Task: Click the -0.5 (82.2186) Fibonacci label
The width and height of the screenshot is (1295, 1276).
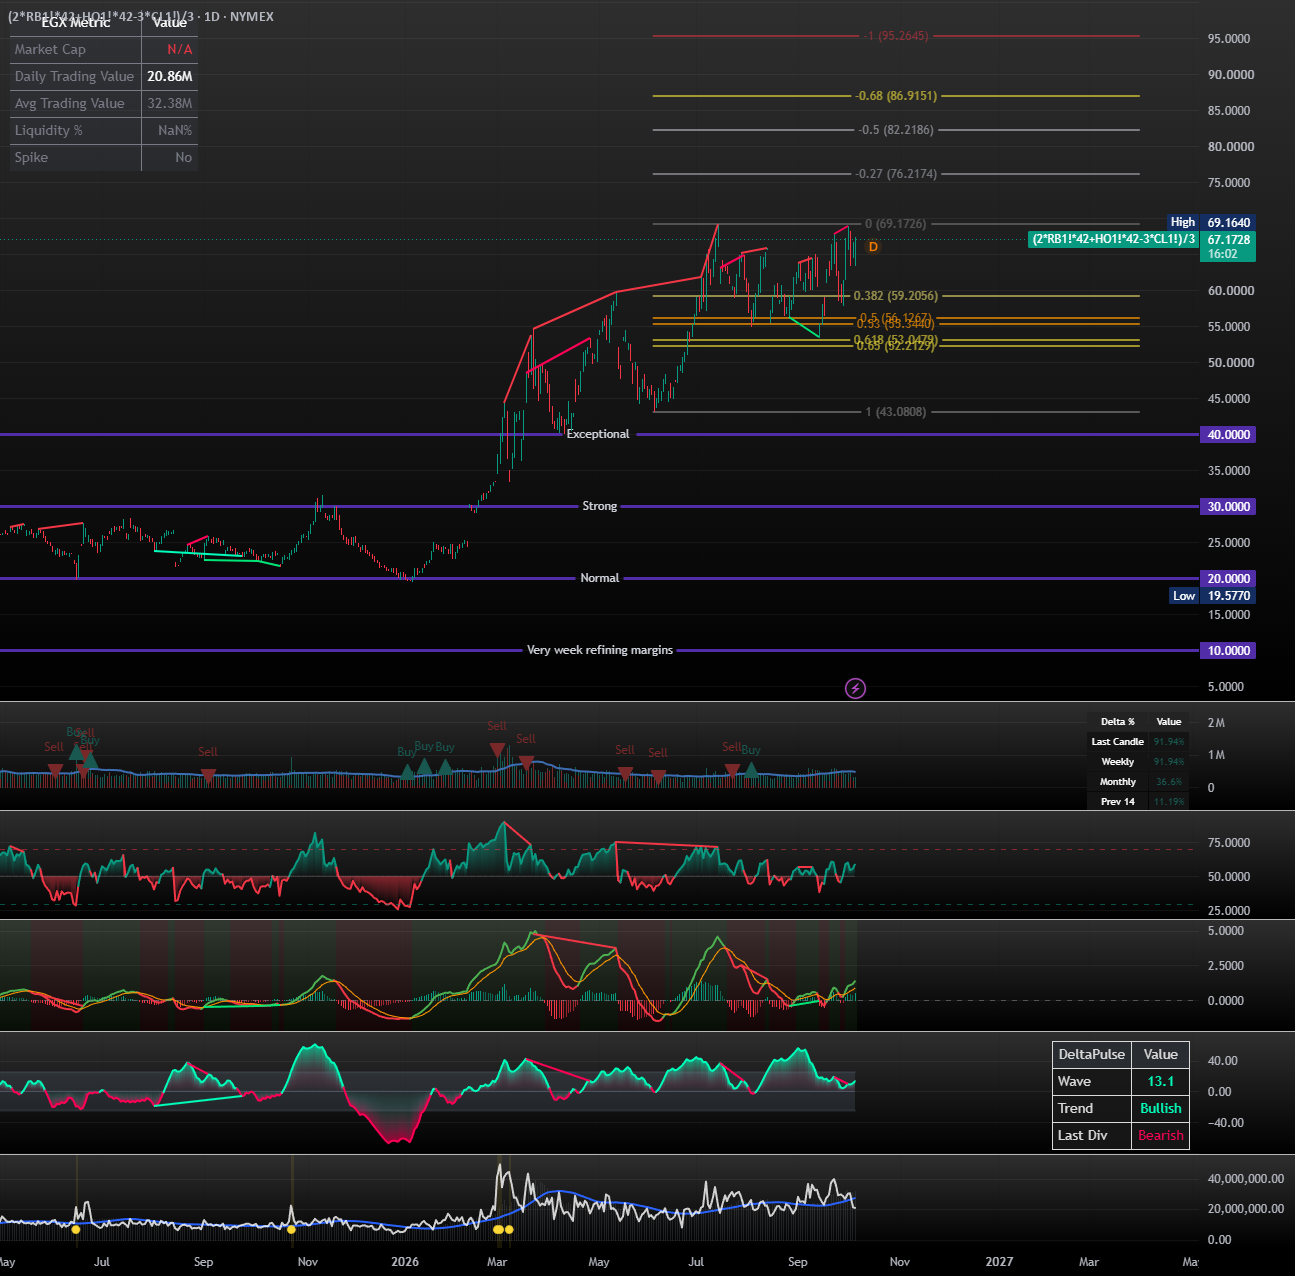Action: pyautogui.click(x=896, y=130)
